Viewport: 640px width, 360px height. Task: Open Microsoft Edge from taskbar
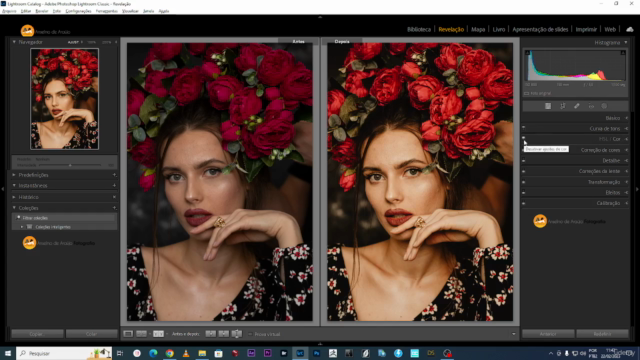[x=153, y=353]
